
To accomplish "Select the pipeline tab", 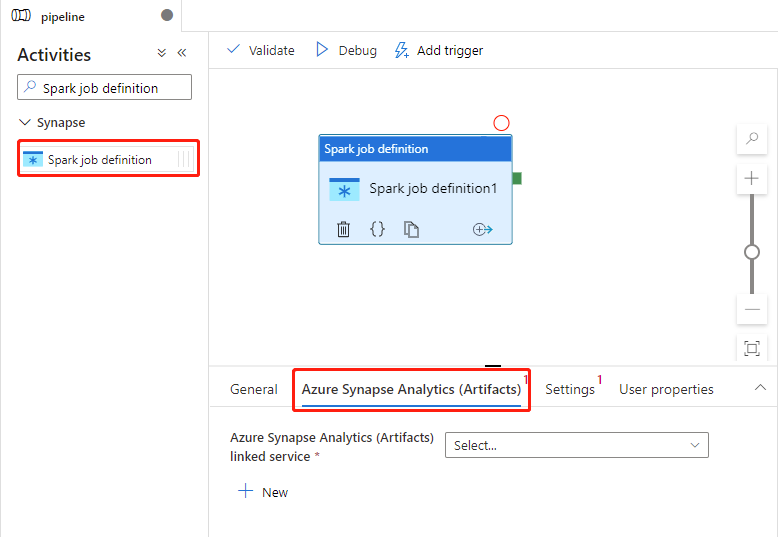I will tap(91, 16).
